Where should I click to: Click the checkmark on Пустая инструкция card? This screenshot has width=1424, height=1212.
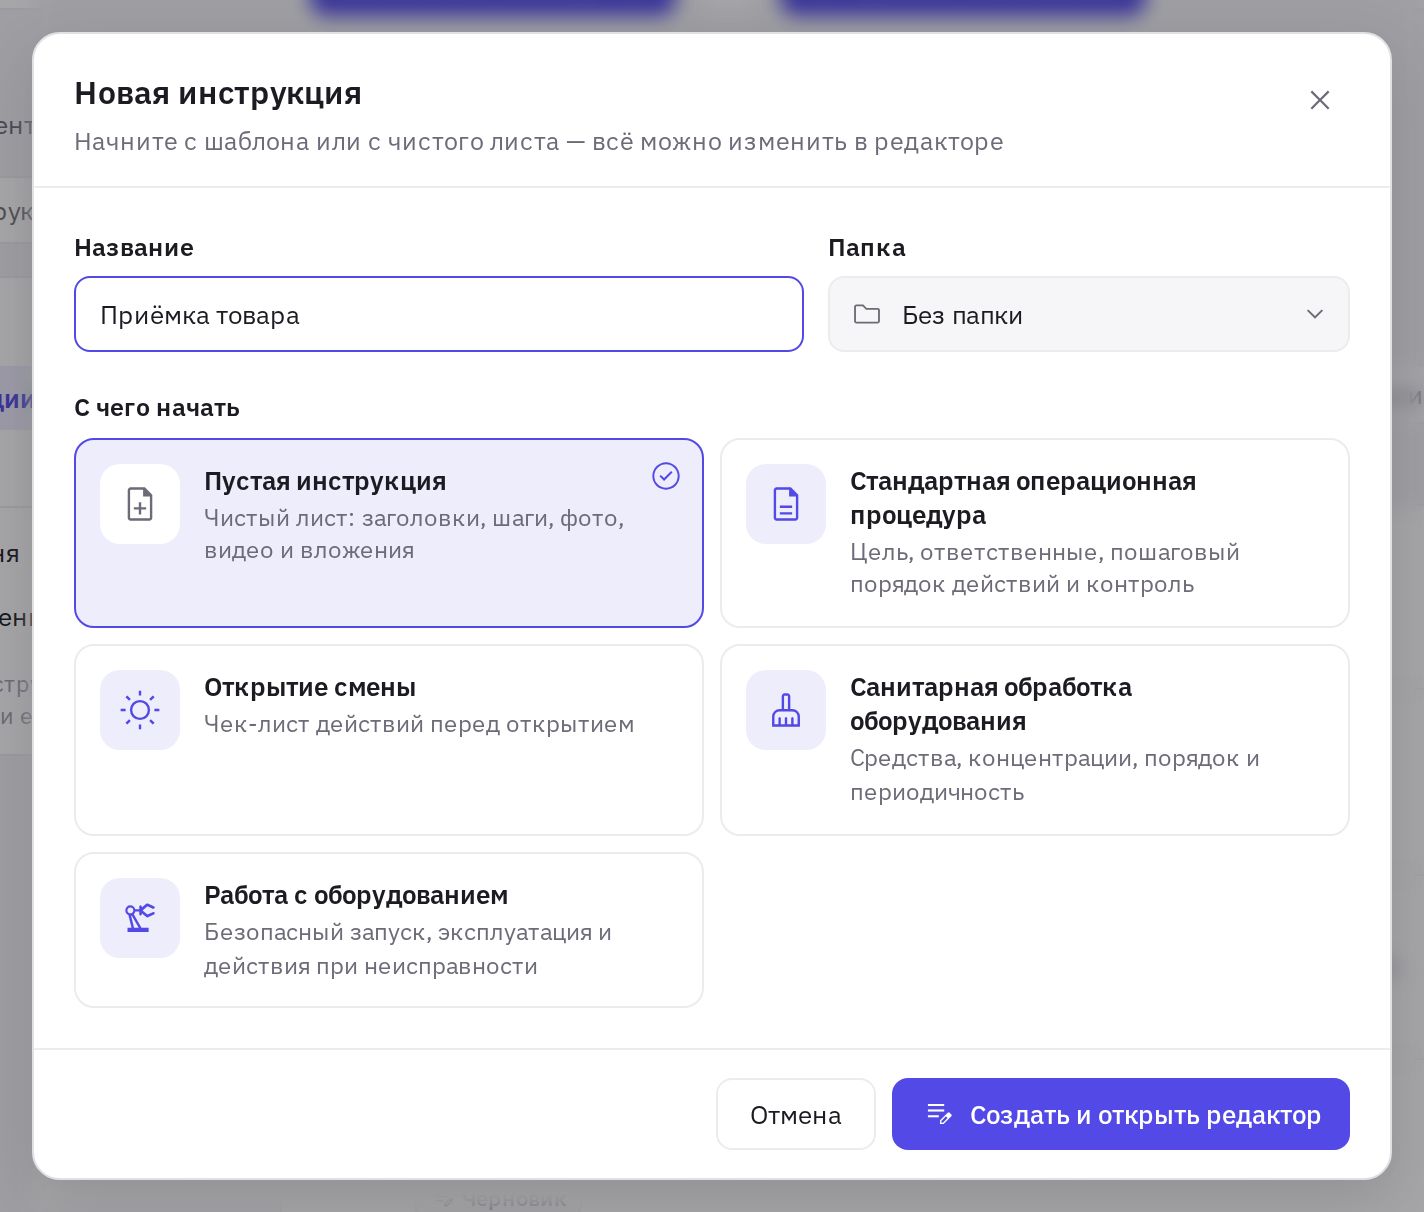click(666, 476)
